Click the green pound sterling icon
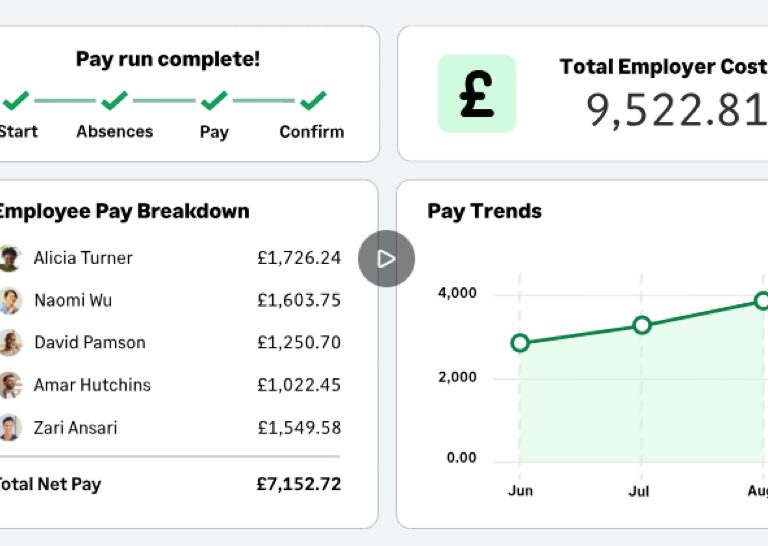This screenshot has height=546, width=768. click(x=477, y=94)
